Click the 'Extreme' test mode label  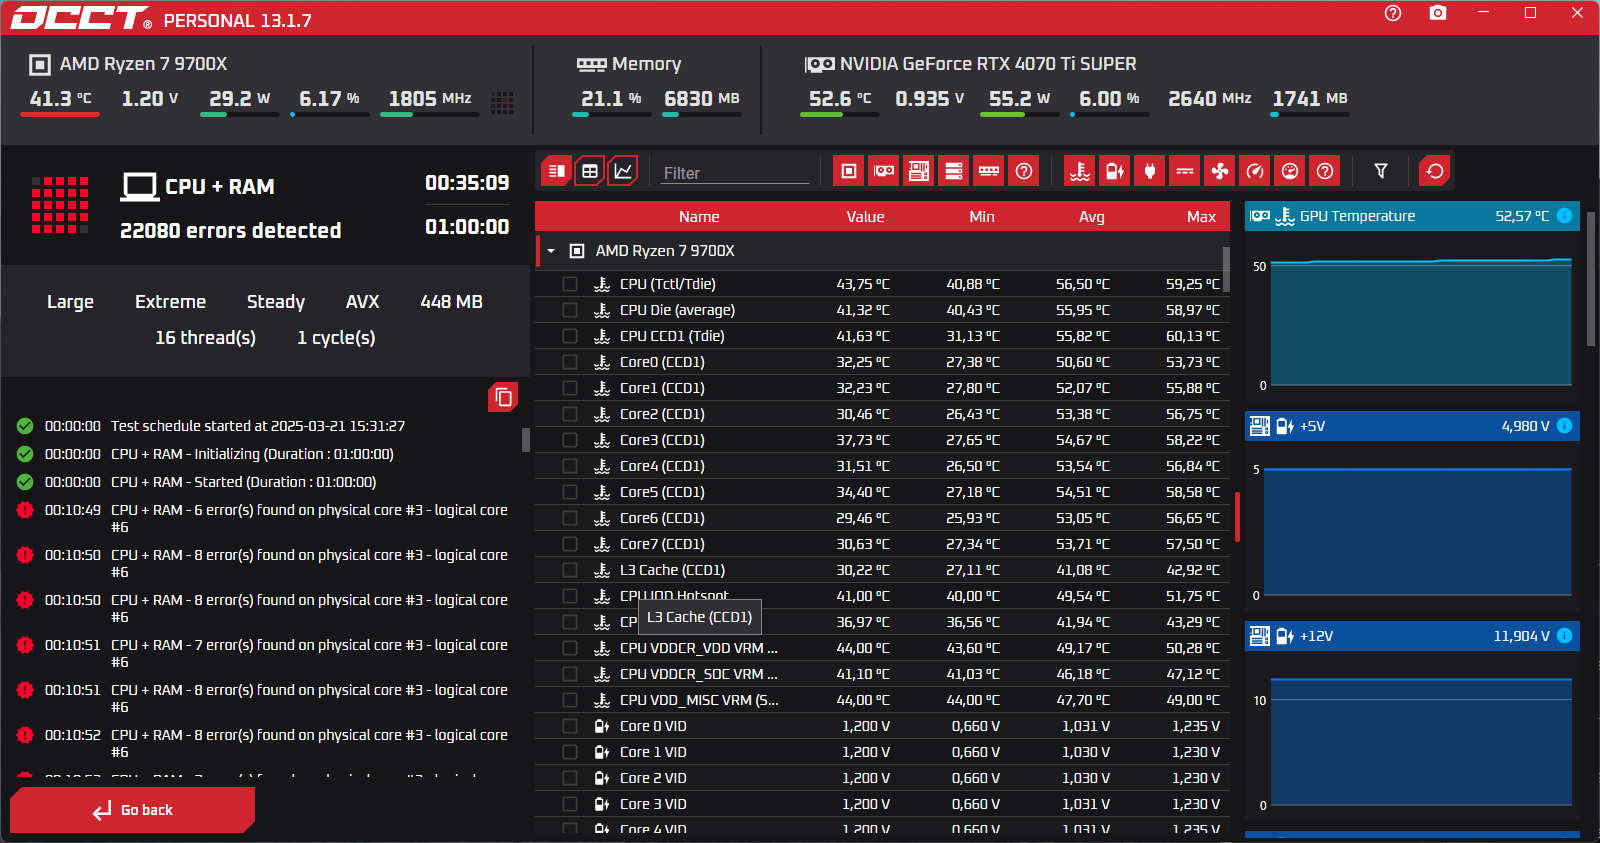[x=170, y=302]
